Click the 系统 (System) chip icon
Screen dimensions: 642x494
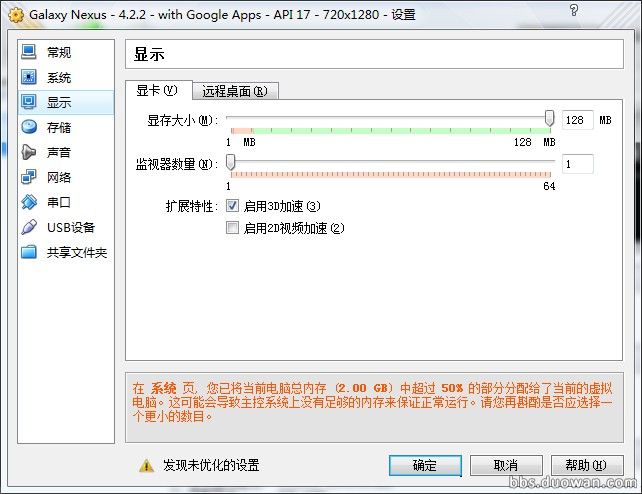tap(29, 77)
